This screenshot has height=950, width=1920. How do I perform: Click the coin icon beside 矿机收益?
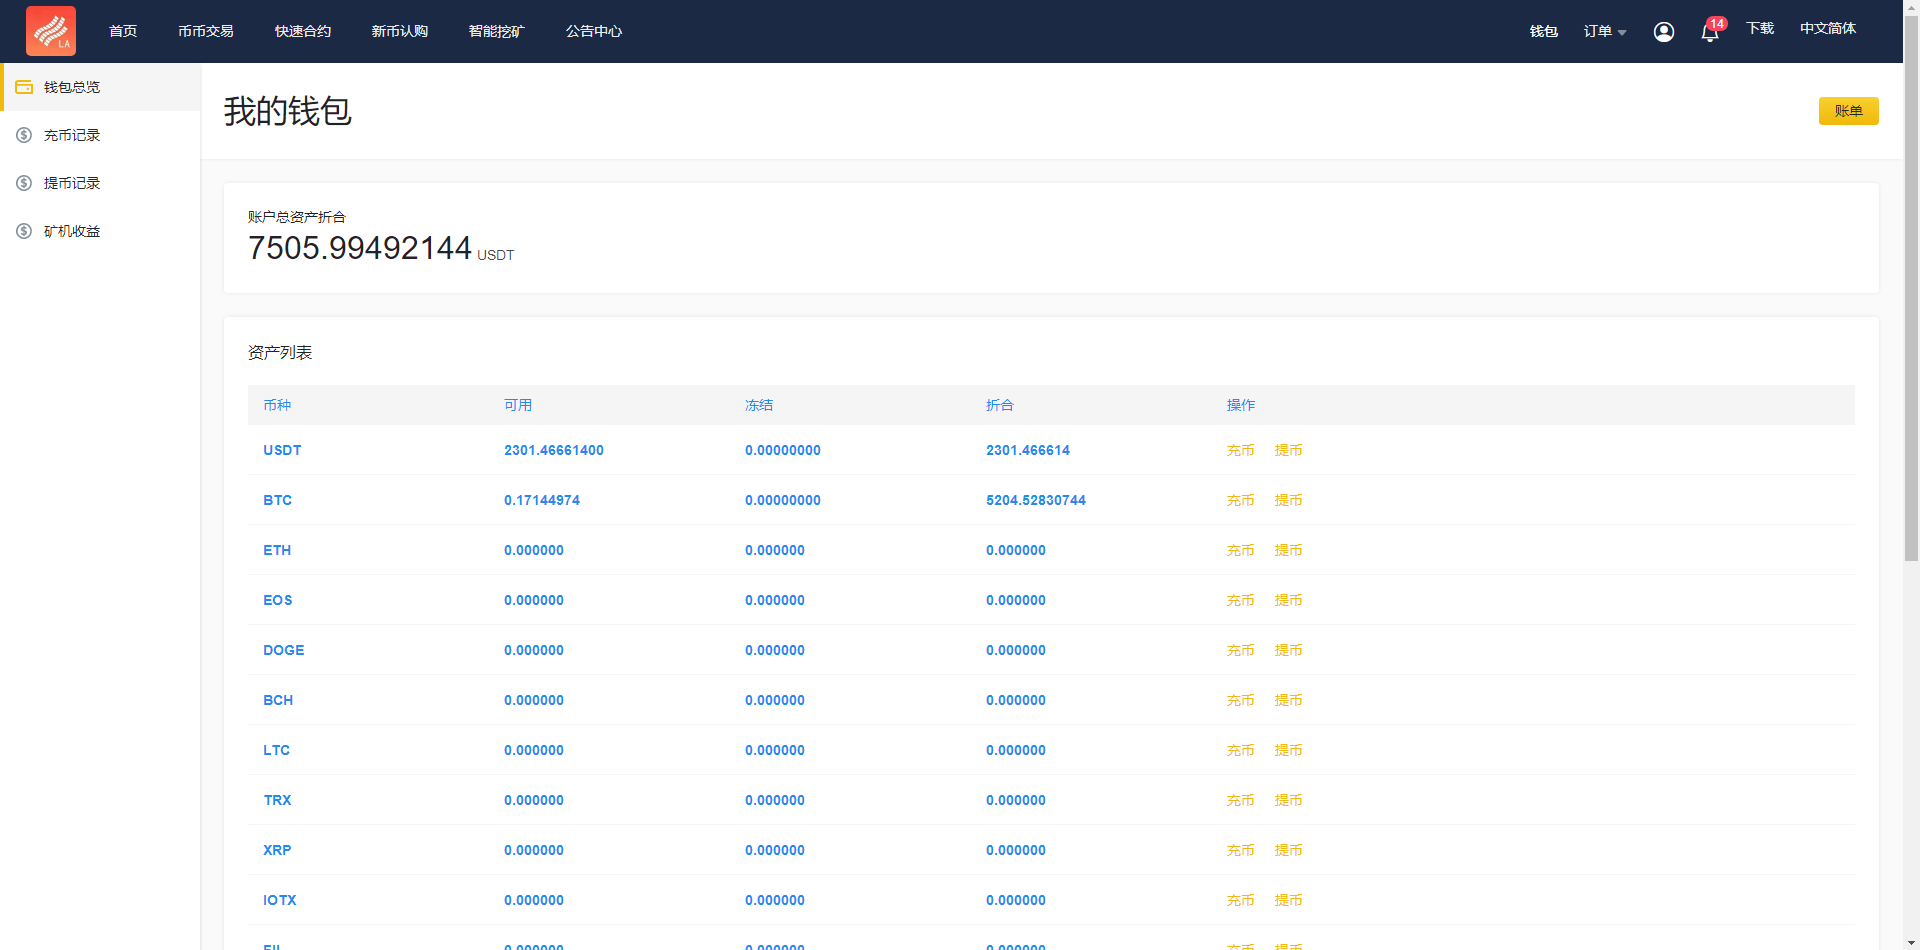point(24,231)
